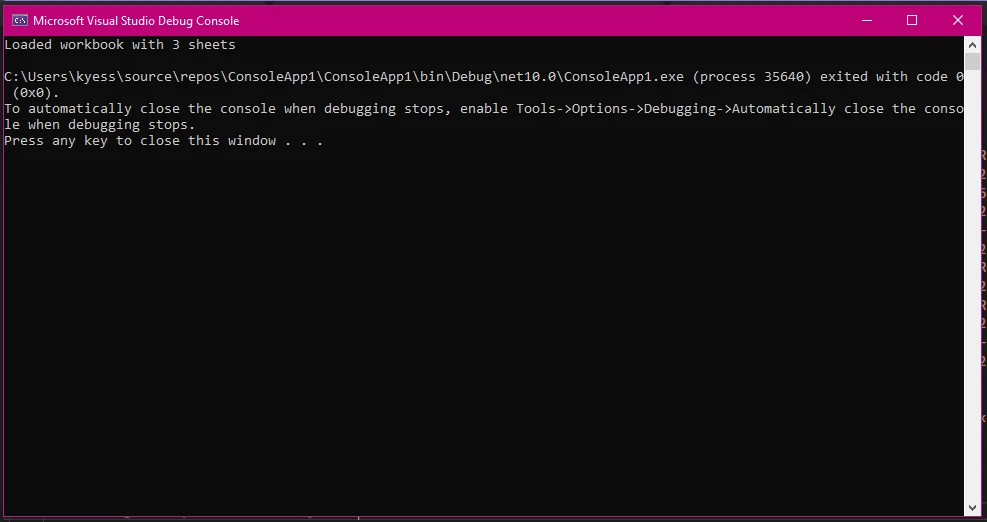Click the 'le when debugging stops.' line
The height and width of the screenshot is (522, 987).
[100, 125]
